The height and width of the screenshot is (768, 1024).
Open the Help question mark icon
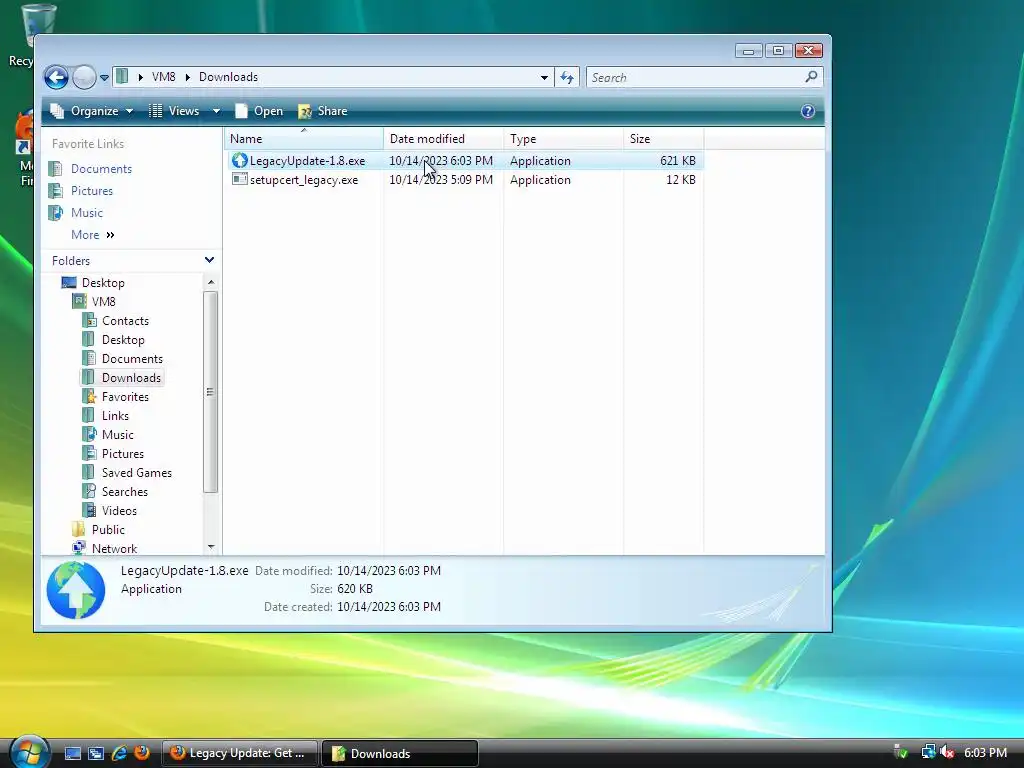coord(808,111)
